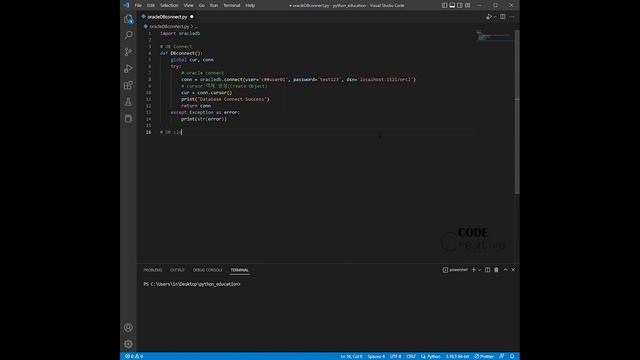Select the oracleDBconnect.py editor tab
This screenshot has width=640, height=360.
[x=168, y=17]
